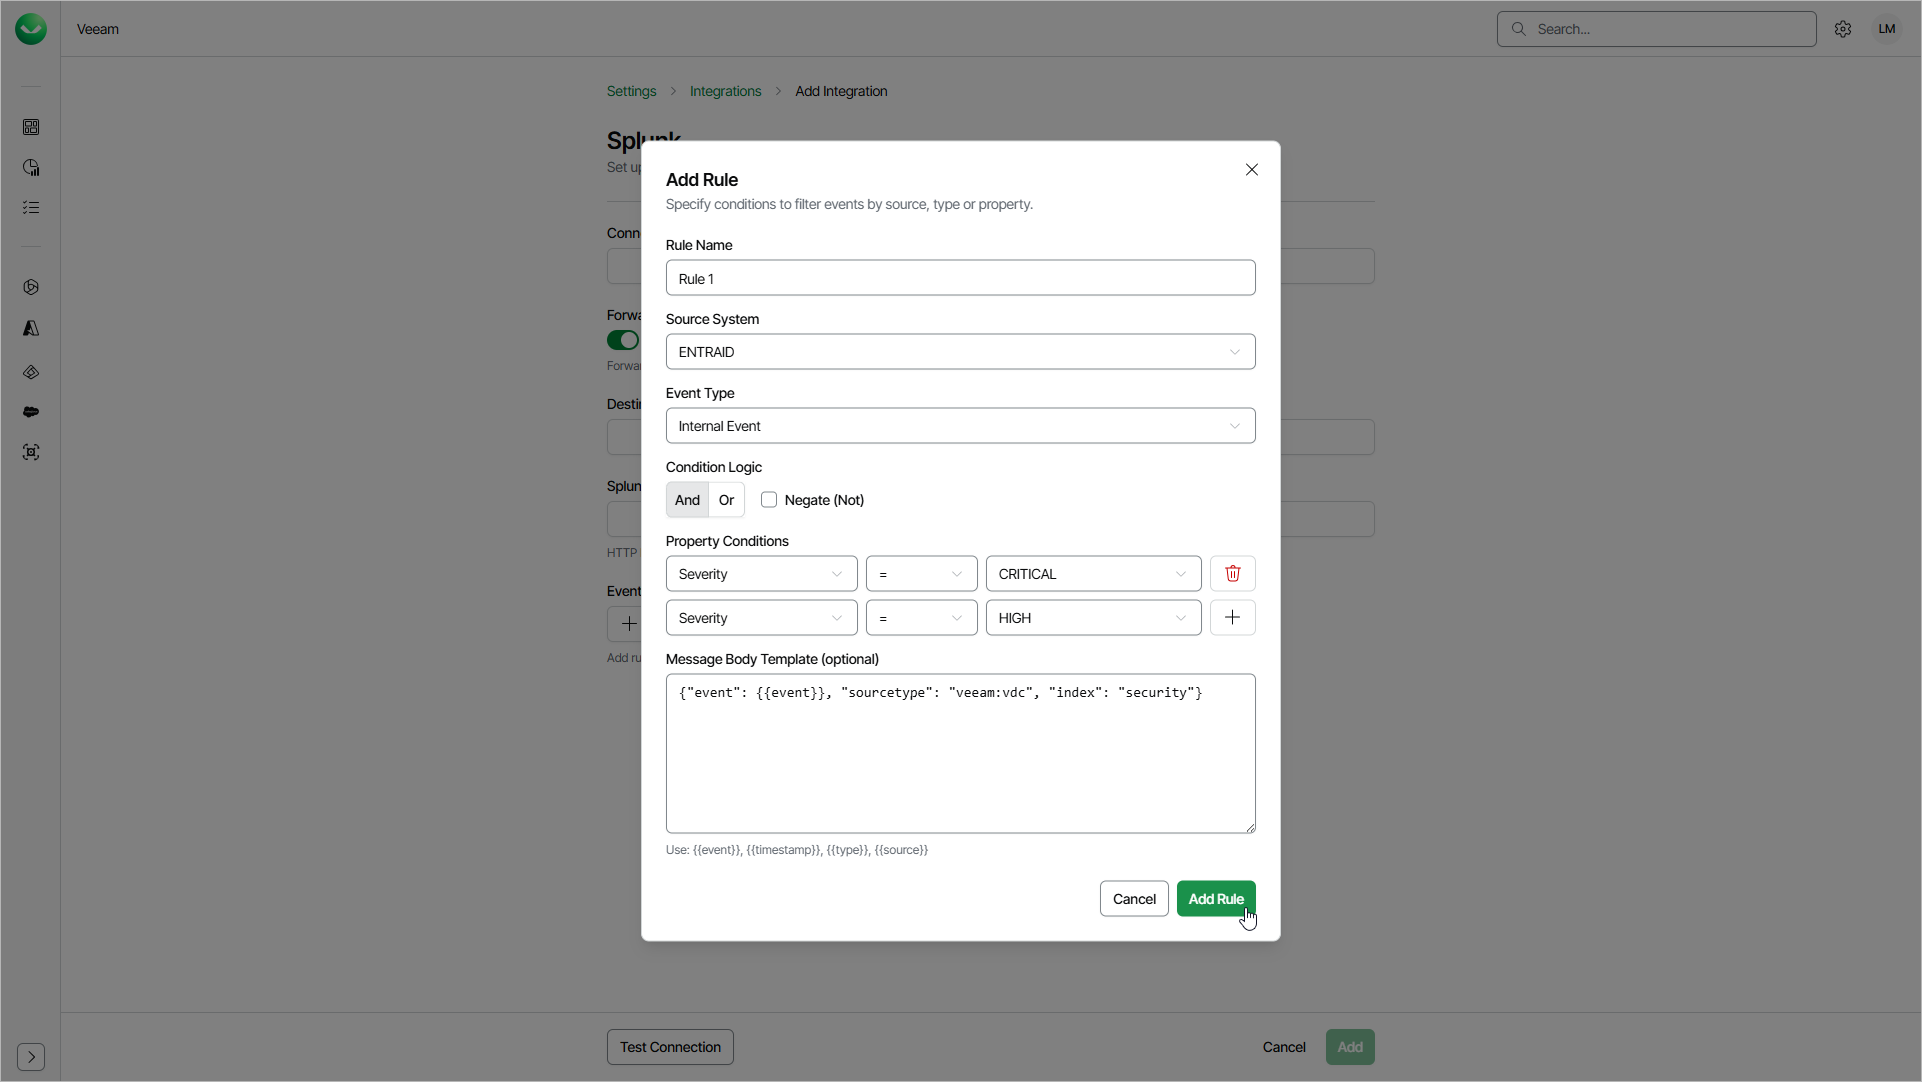Image resolution: width=1922 pixels, height=1082 pixels.
Task: Click the textarea resize handle
Action: tap(1250, 828)
